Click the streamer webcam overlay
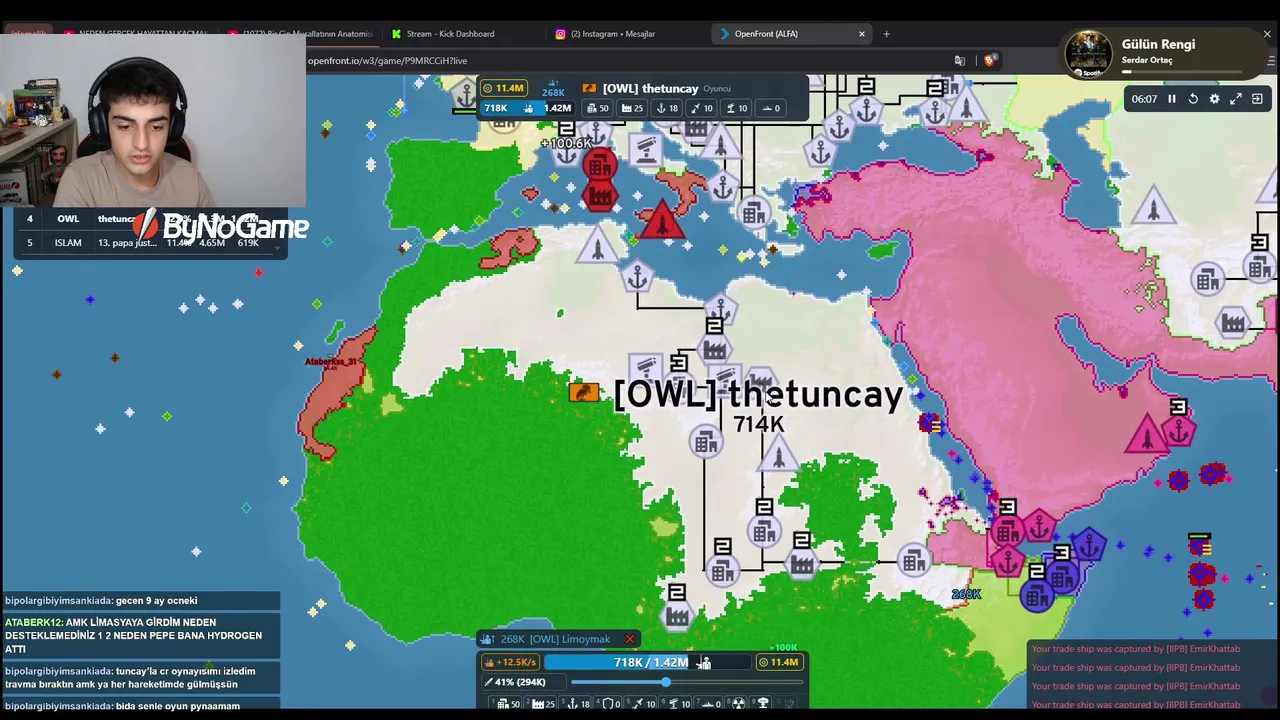Screen dimensions: 1280x720 (x=153, y=120)
